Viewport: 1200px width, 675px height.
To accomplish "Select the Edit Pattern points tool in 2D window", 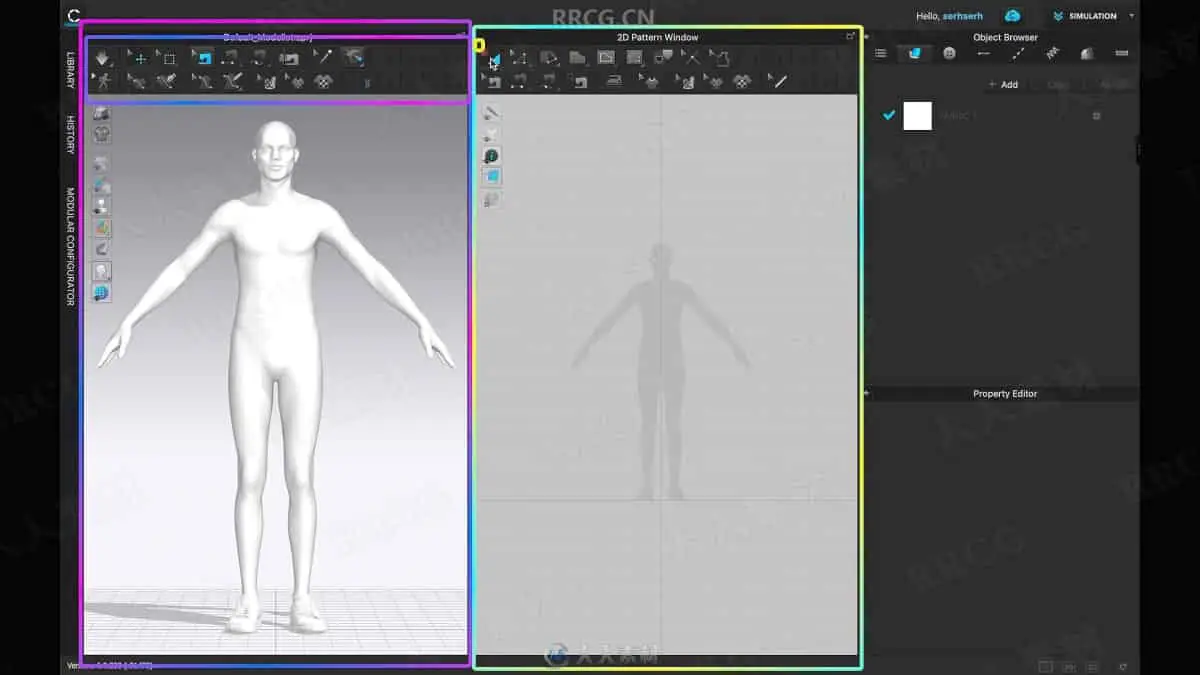I will coord(520,58).
